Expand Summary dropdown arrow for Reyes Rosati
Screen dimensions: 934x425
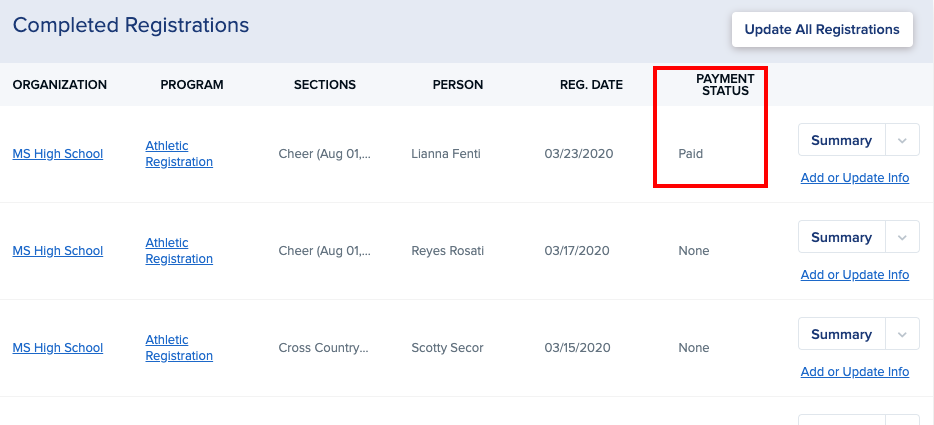pyautogui.click(x=902, y=238)
